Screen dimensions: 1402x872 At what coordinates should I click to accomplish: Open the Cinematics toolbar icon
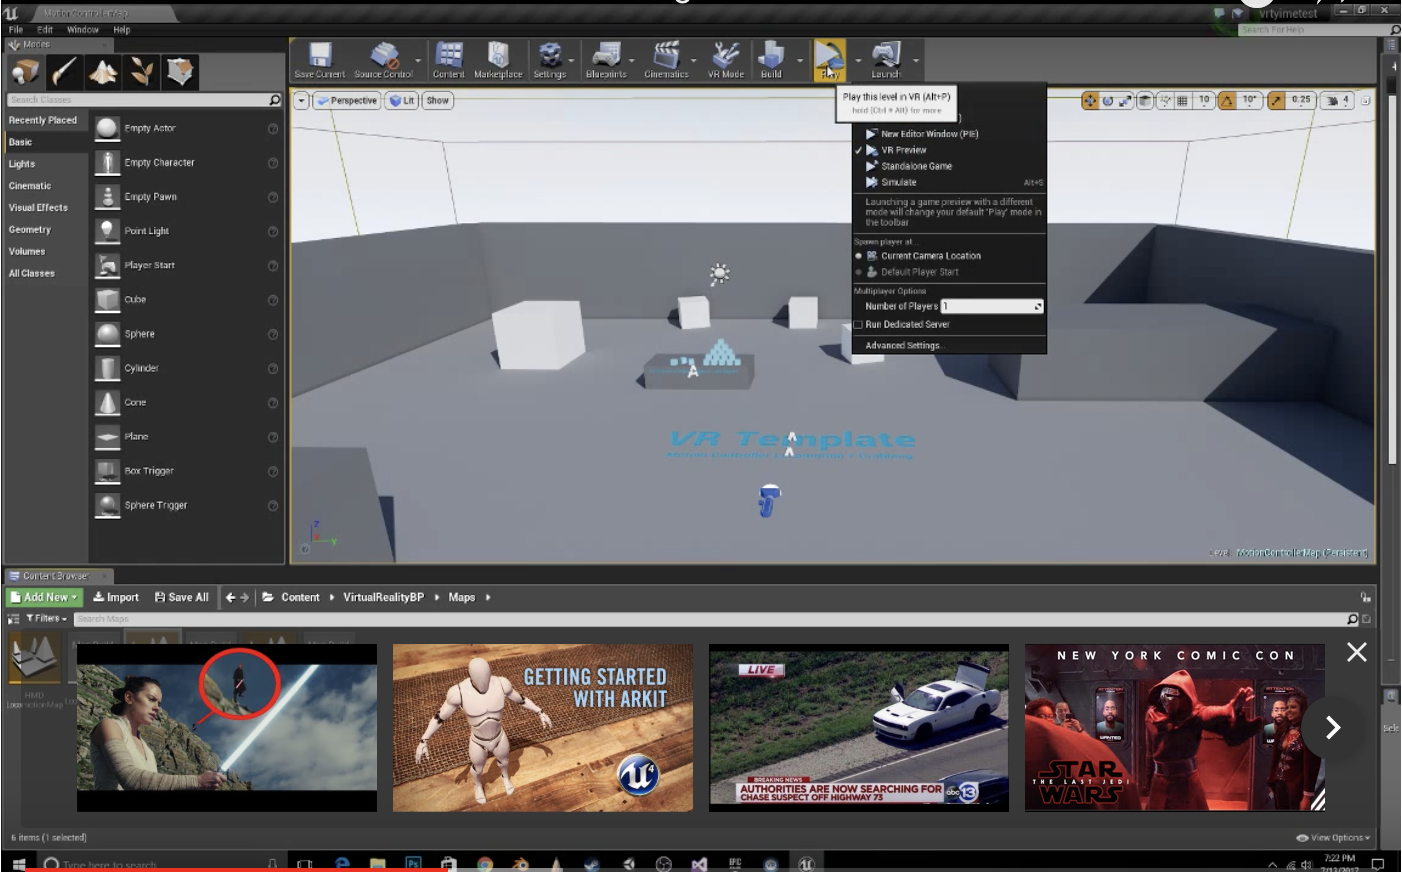[666, 59]
